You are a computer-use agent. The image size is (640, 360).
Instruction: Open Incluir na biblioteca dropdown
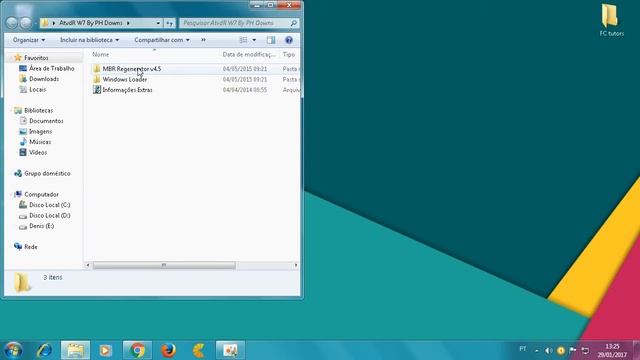click(89, 40)
